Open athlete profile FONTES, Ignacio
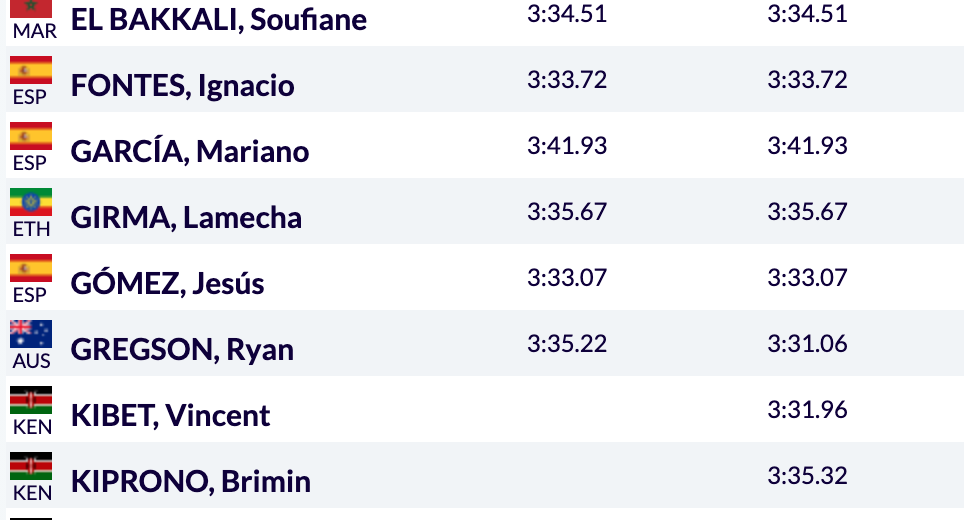Image resolution: width=964 pixels, height=520 pixels. tap(183, 85)
